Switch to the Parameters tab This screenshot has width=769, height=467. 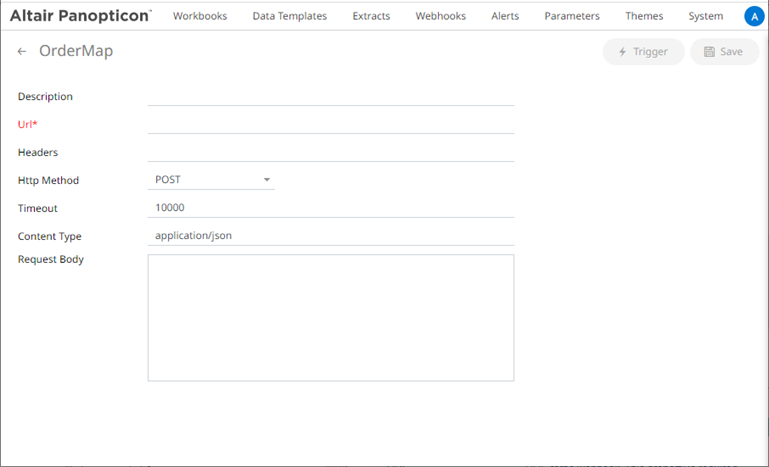click(x=572, y=16)
